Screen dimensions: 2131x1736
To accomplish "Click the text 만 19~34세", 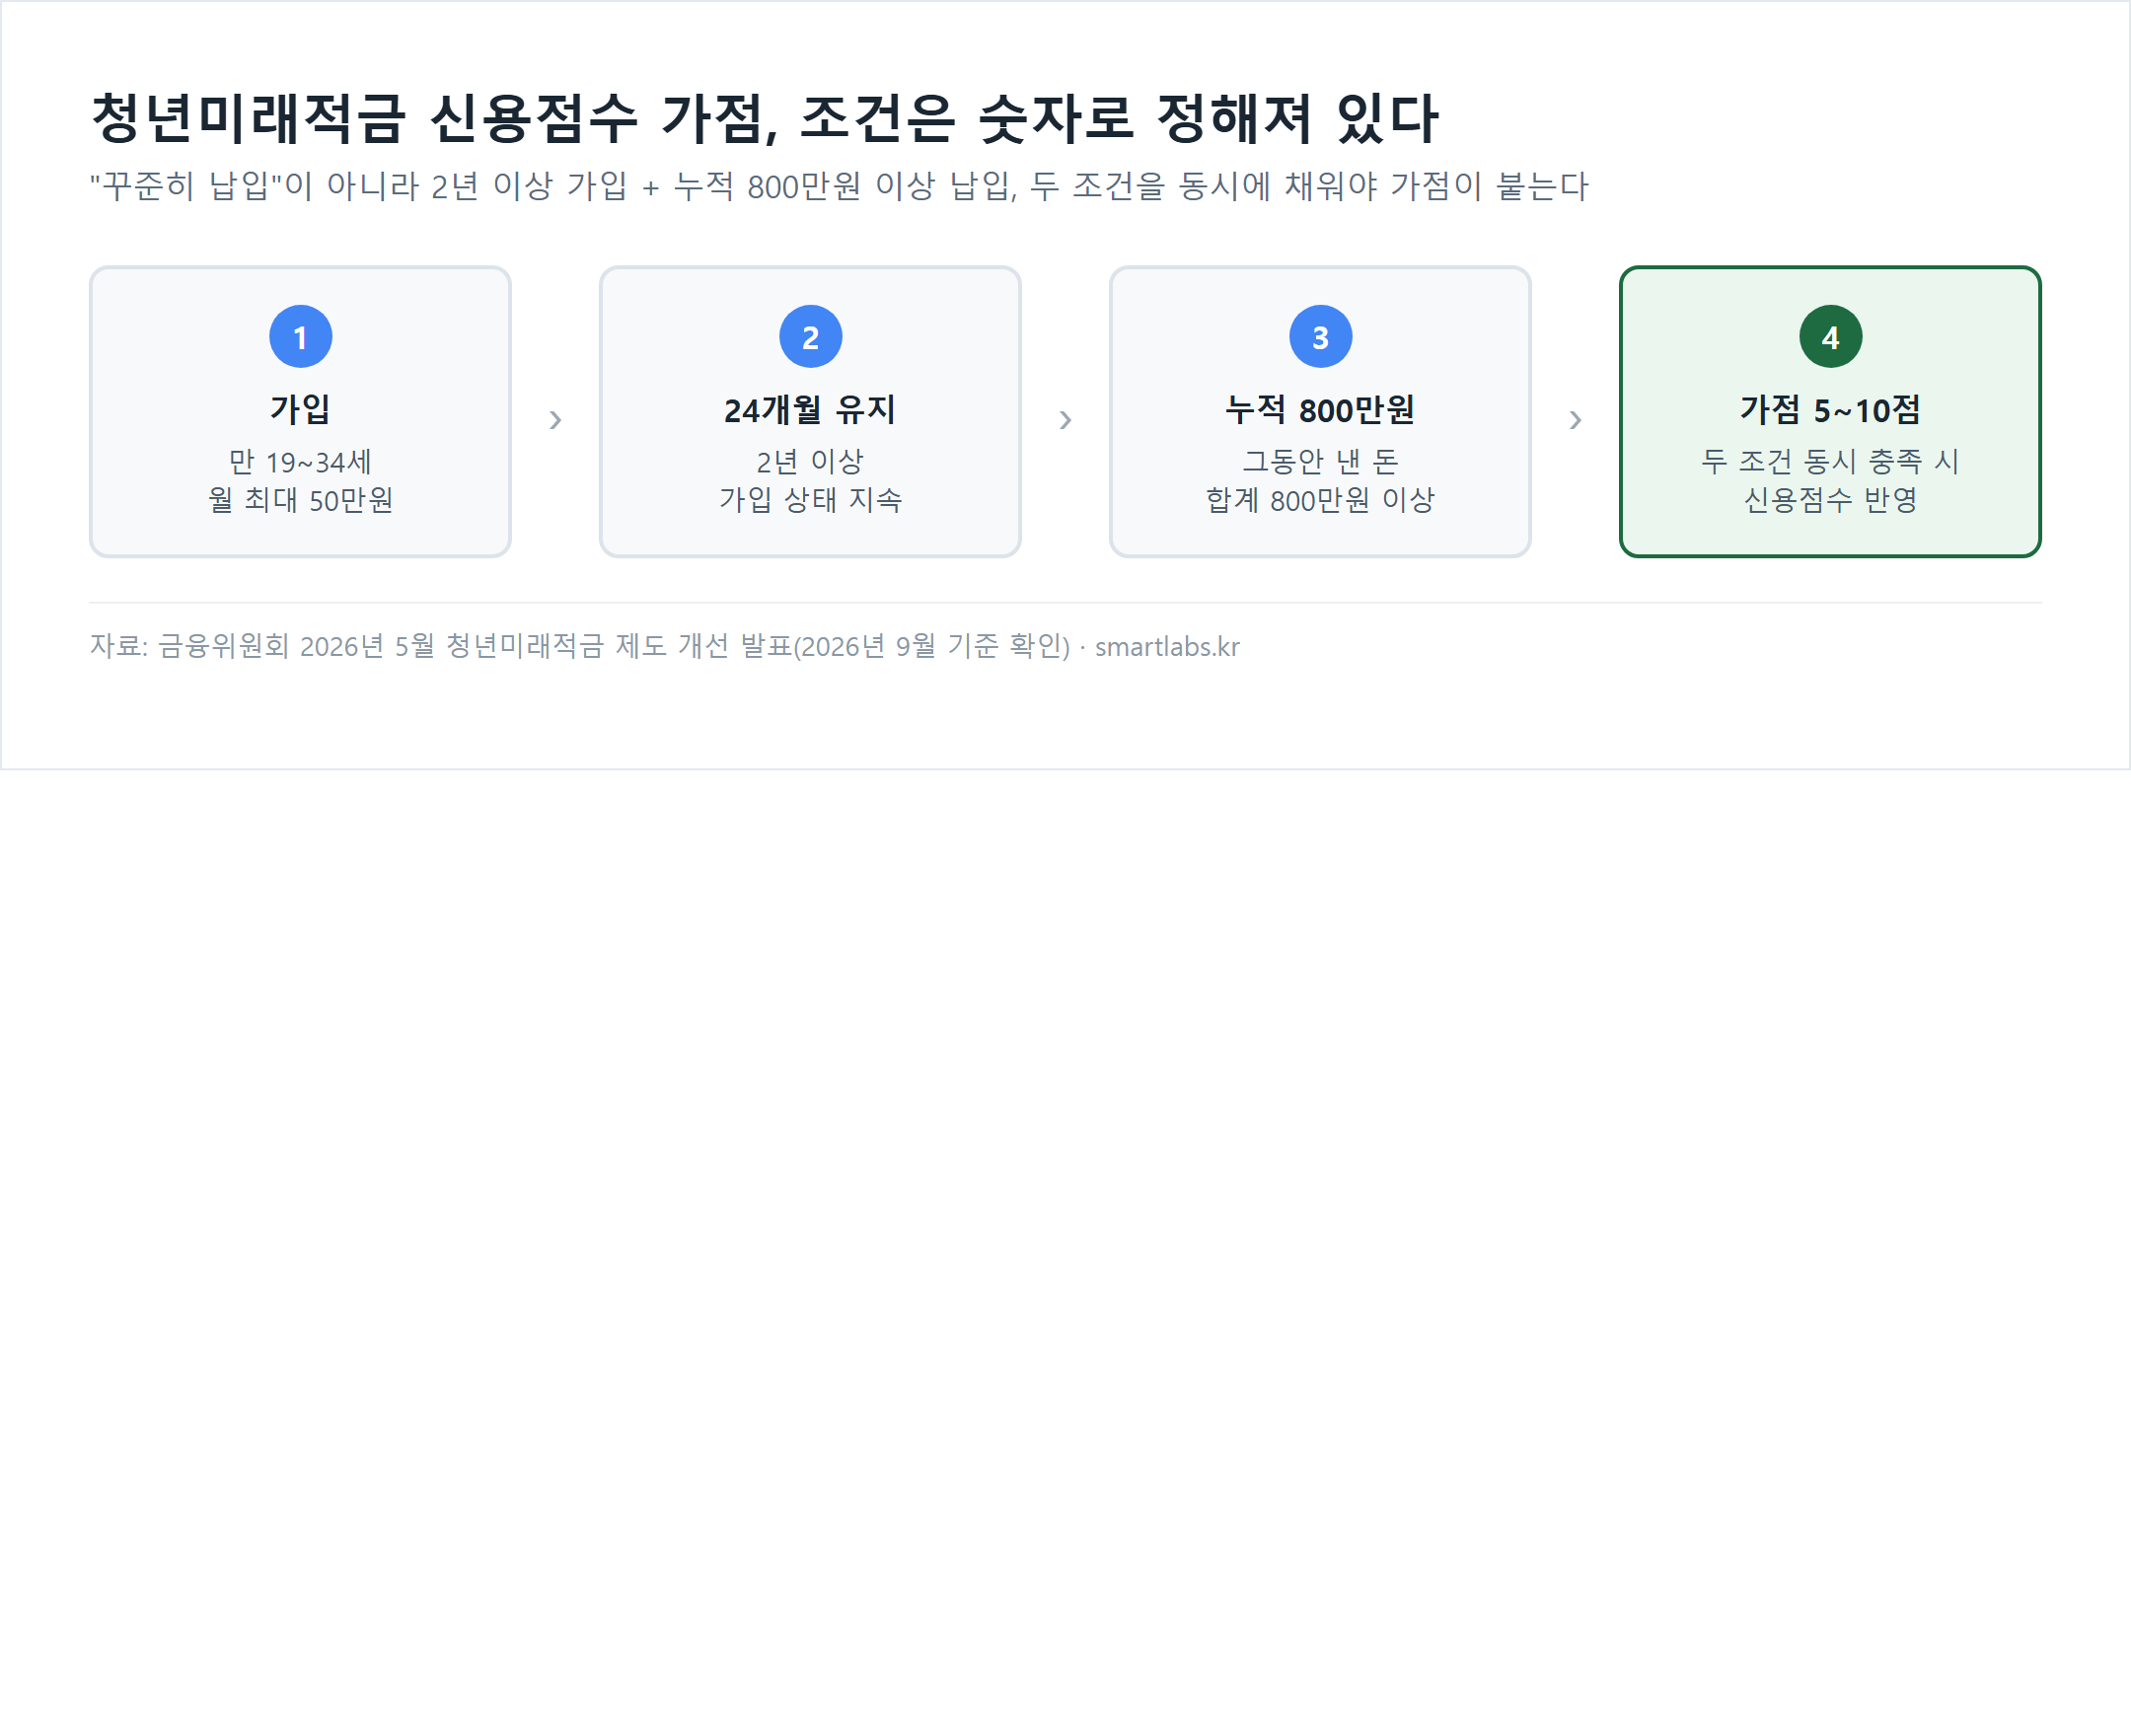I will click(300, 462).
